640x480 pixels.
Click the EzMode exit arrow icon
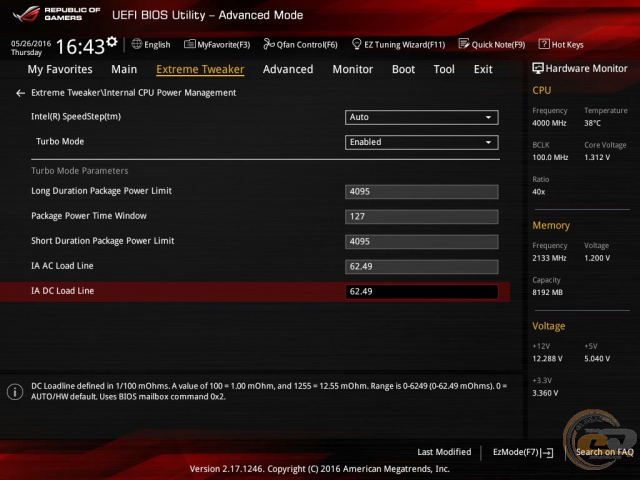coord(547,453)
